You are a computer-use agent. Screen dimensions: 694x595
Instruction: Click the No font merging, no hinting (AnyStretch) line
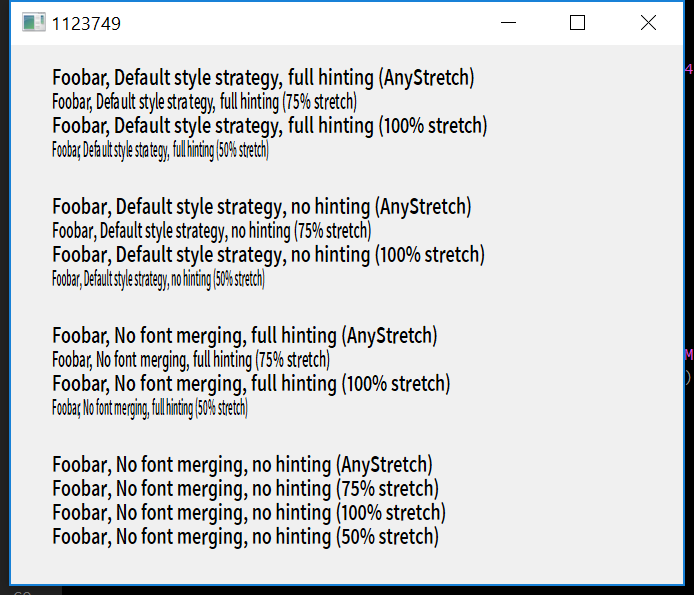point(243,465)
